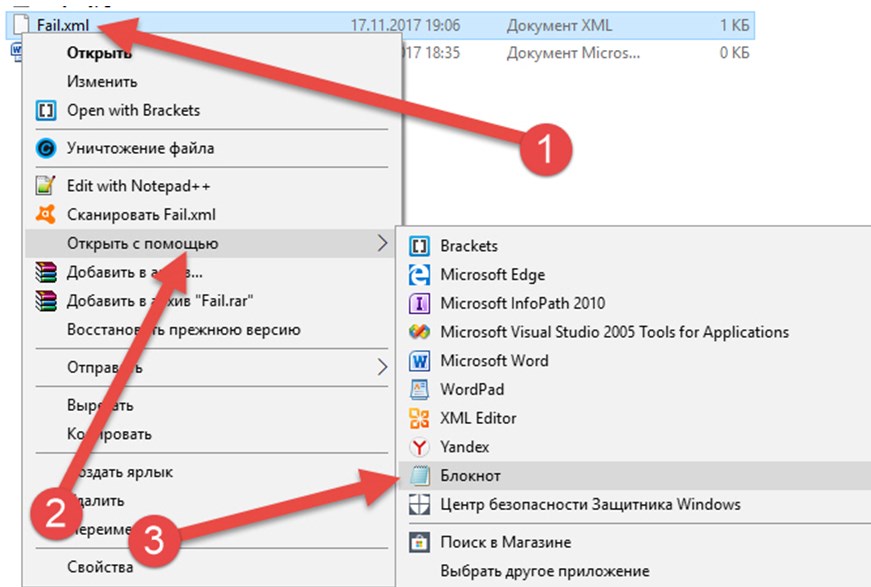
Task: Expand the "Открыть с помощью" submenu arrow
Action: 382,243
